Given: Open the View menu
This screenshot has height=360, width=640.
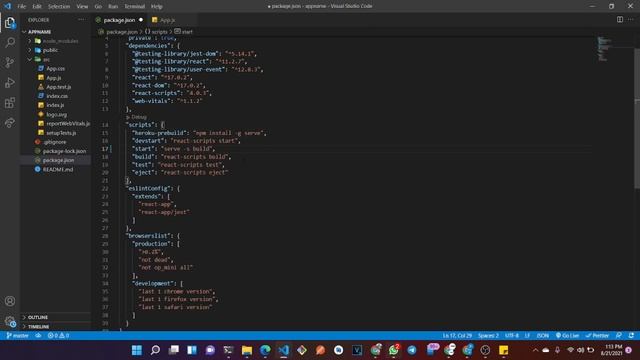Looking at the screenshot, I should point(82,7).
